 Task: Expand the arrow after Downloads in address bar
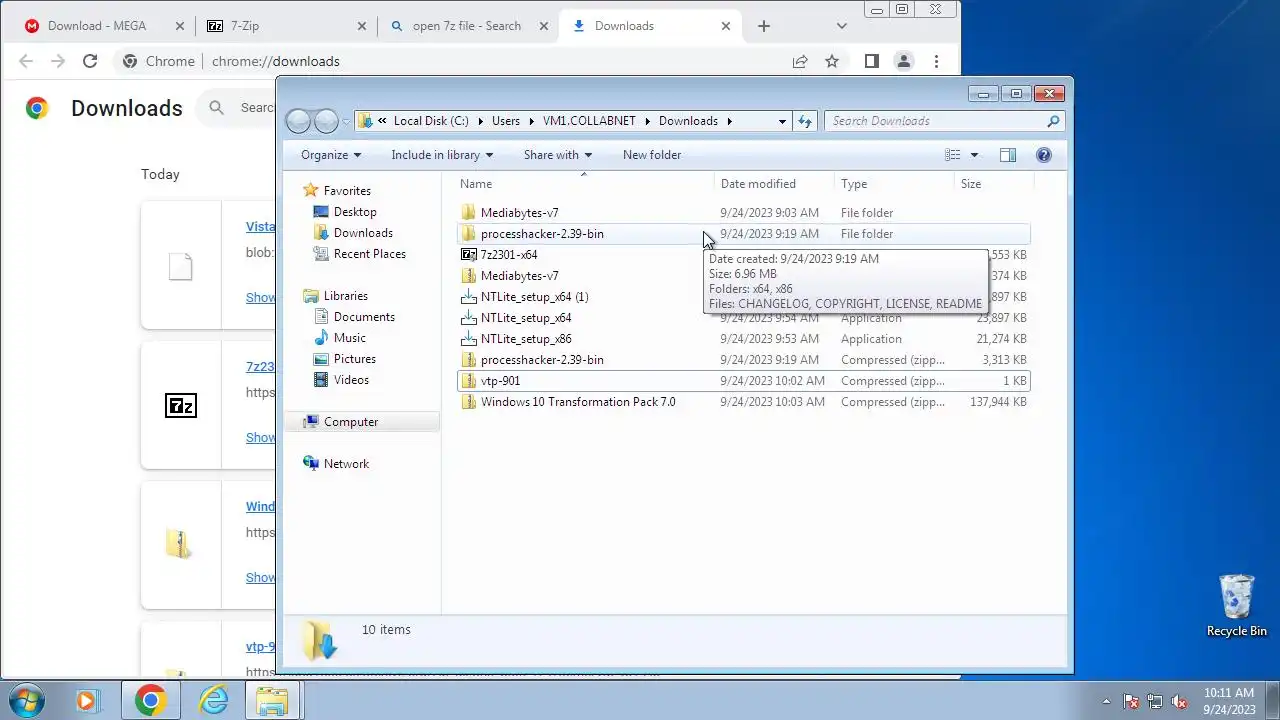730,121
